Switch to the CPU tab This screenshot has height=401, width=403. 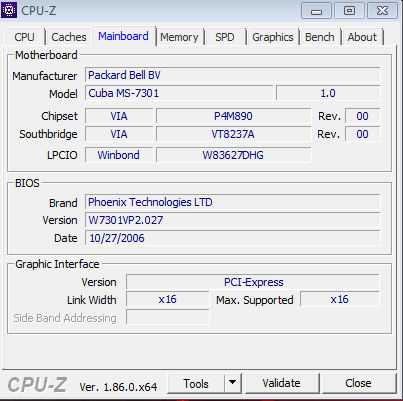pyautogui.click(x=24, y=37)
